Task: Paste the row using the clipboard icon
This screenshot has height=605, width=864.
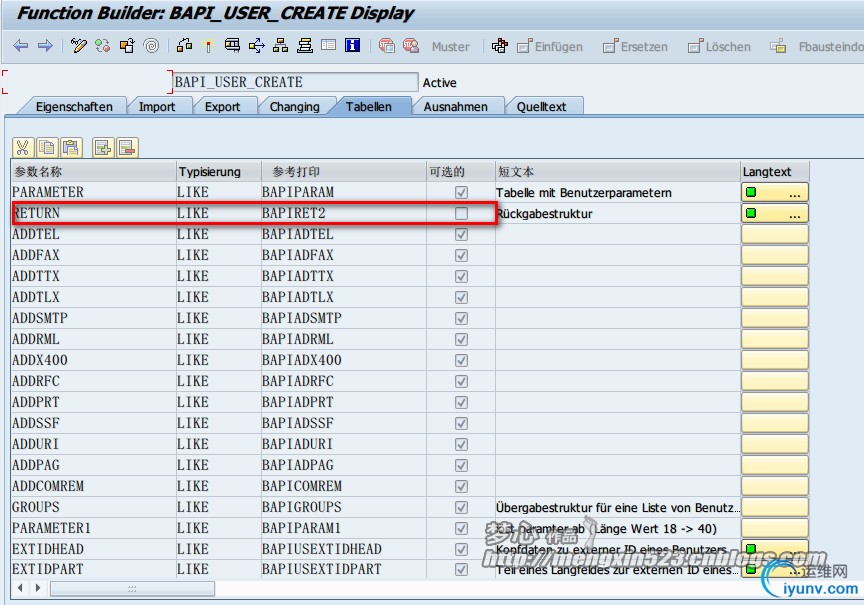Action: tap(71, 148)
